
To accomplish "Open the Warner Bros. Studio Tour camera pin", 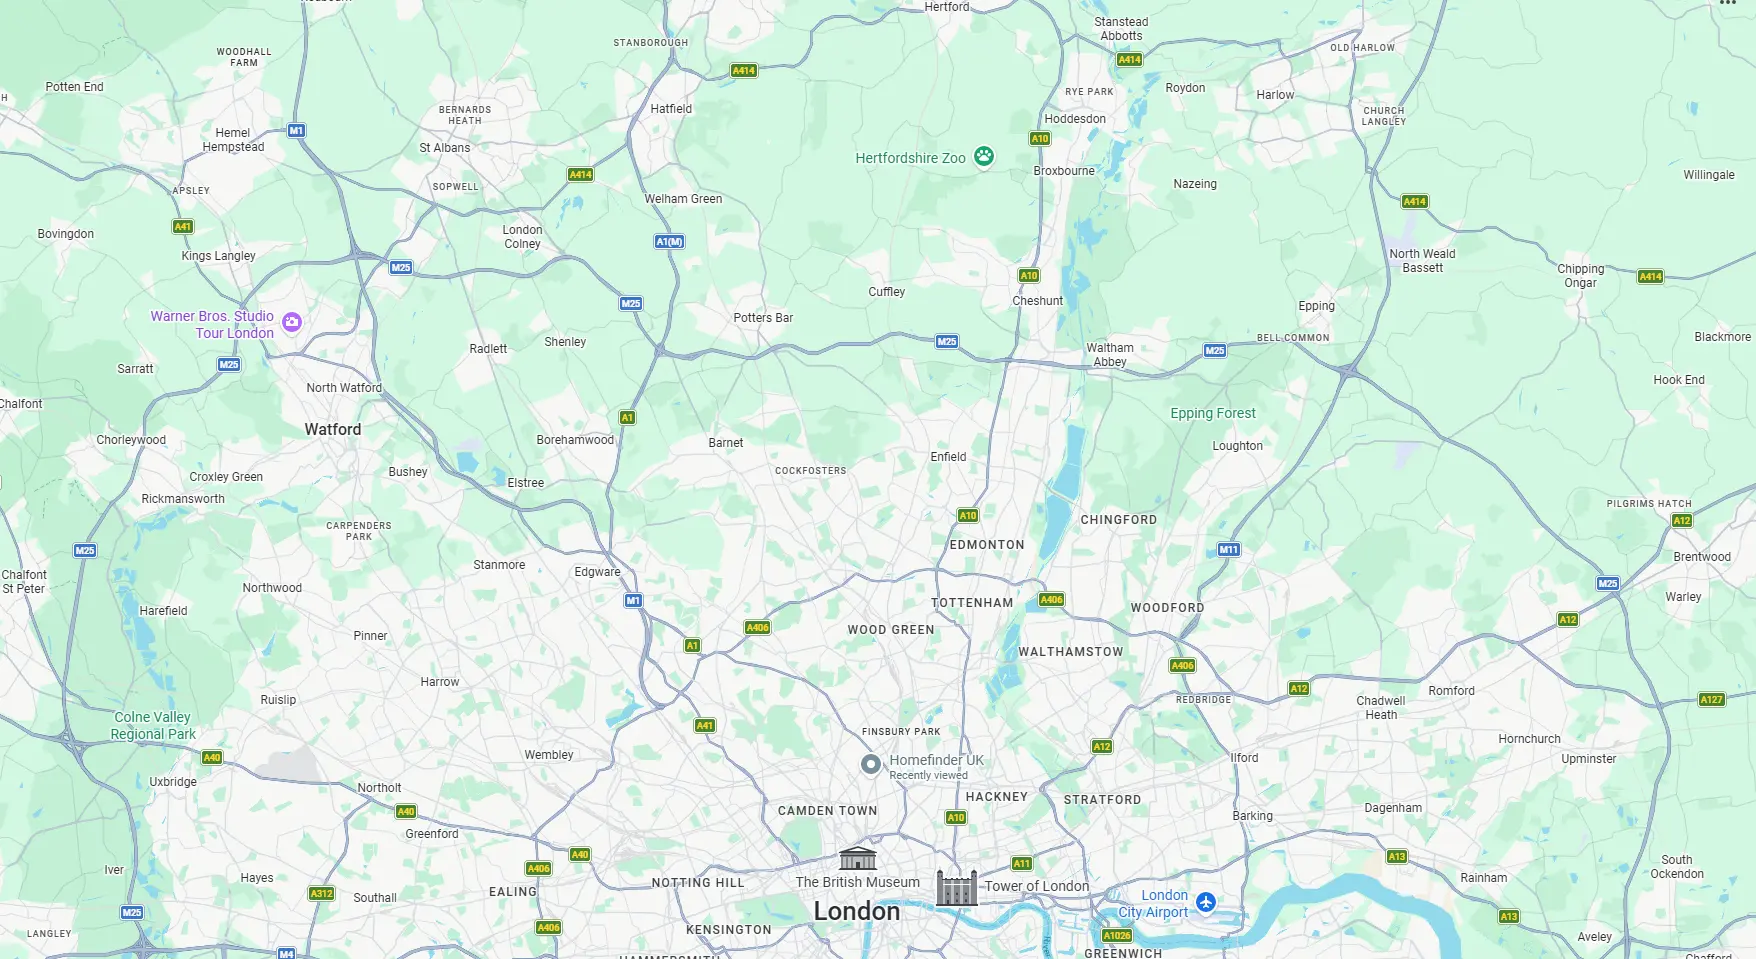I will click(292, 322).
